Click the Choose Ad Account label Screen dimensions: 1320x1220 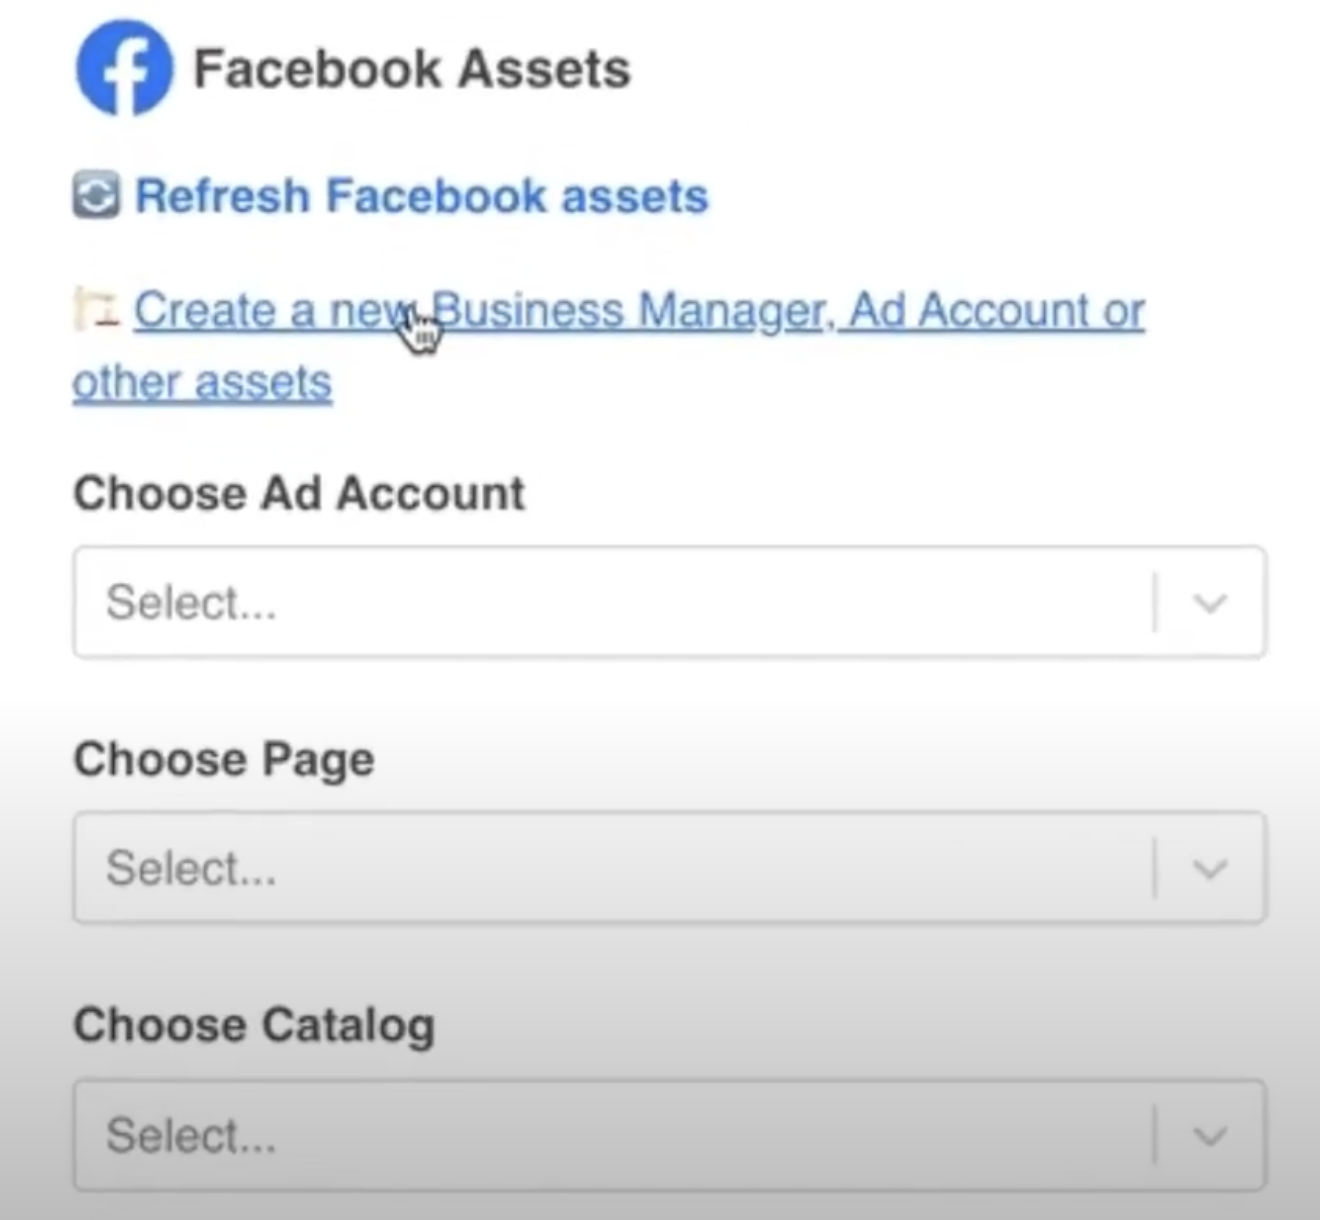pos(299,493)
